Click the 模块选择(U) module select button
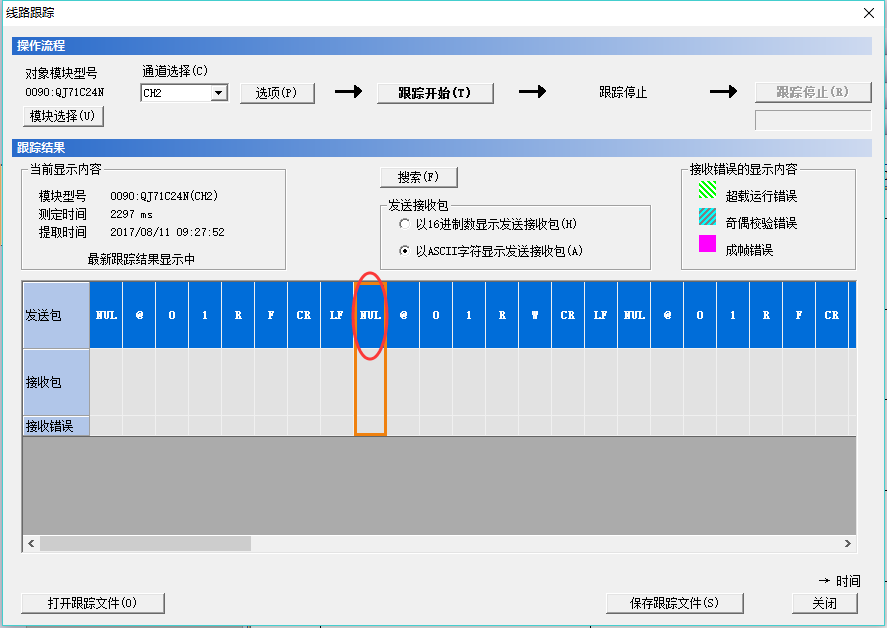Image resolution: width=887 pixels, height=628 pixels. tap(63, 116)
